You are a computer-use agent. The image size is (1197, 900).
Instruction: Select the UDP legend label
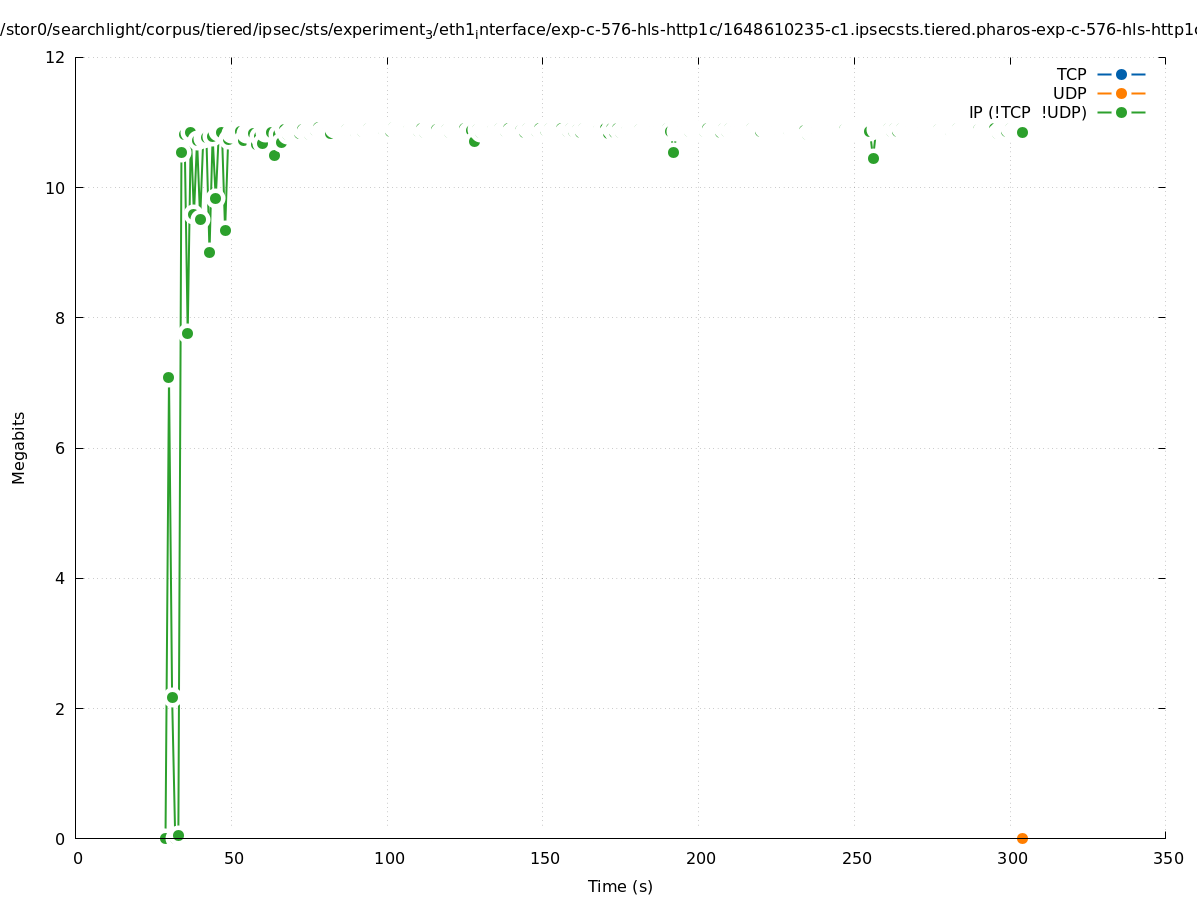pos(1069,93)
